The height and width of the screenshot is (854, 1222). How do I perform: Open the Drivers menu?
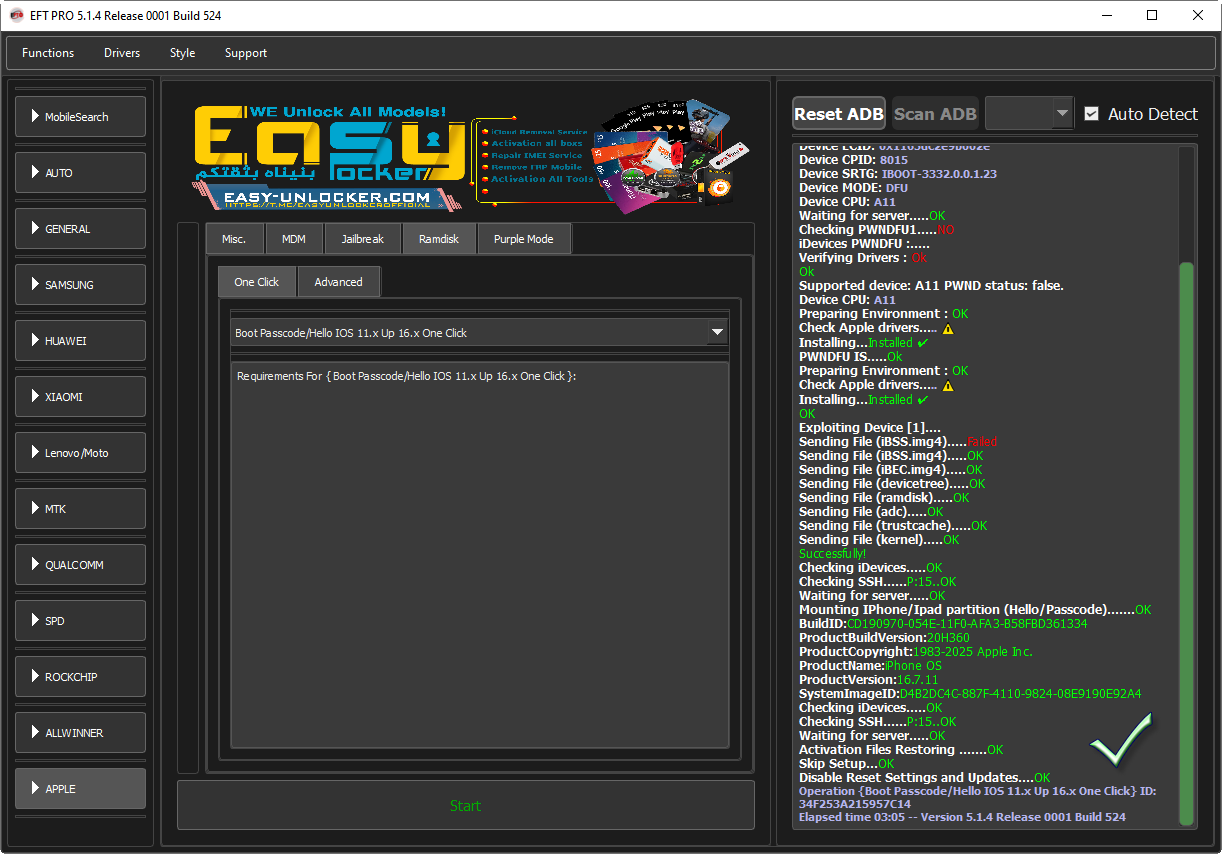(122, 53)
